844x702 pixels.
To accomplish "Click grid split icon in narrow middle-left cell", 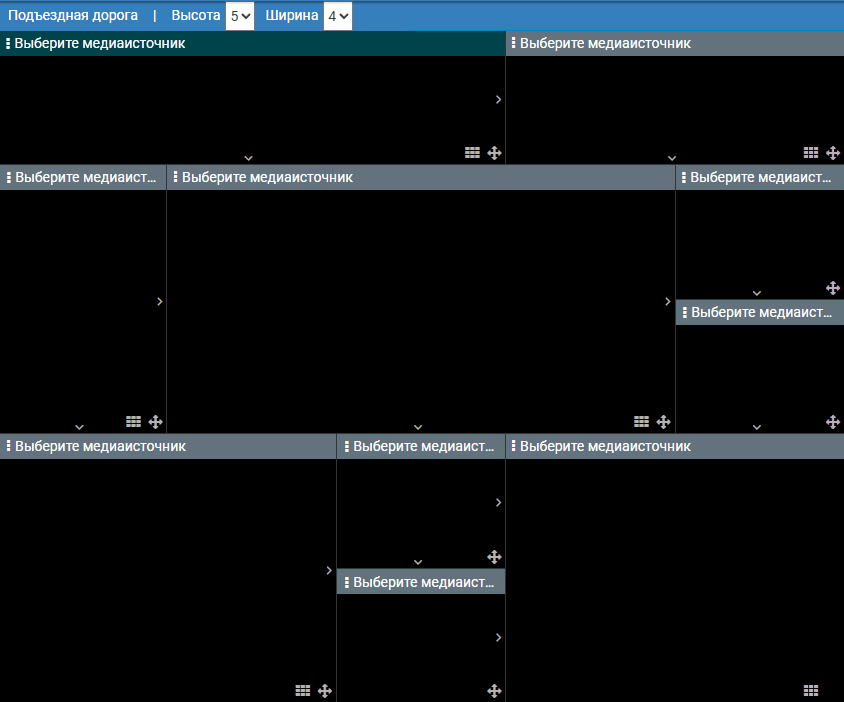I will click(134, 422).
